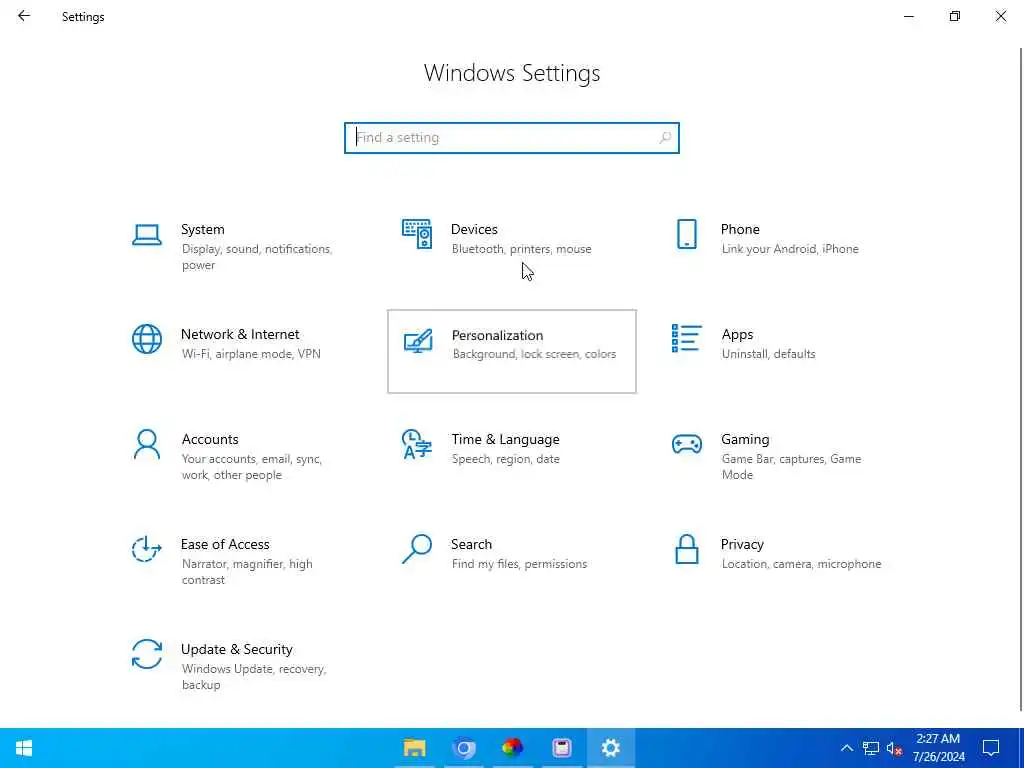Click the magnifier icon in the search box

[665, 138]
